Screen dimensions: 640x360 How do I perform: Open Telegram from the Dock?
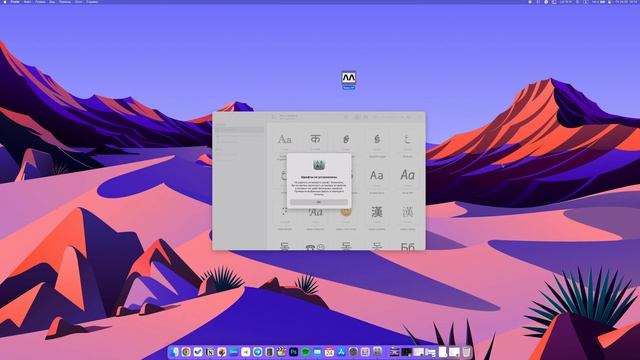(258, 352)
